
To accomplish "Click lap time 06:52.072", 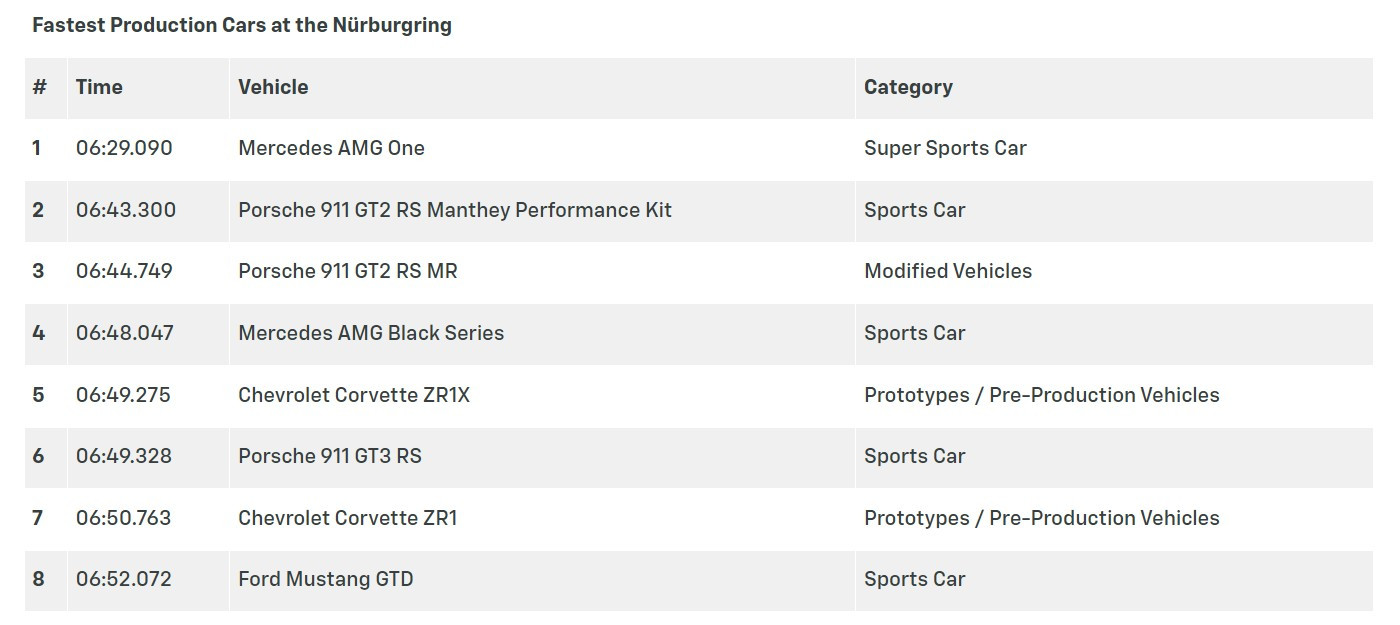I will 124,579.
